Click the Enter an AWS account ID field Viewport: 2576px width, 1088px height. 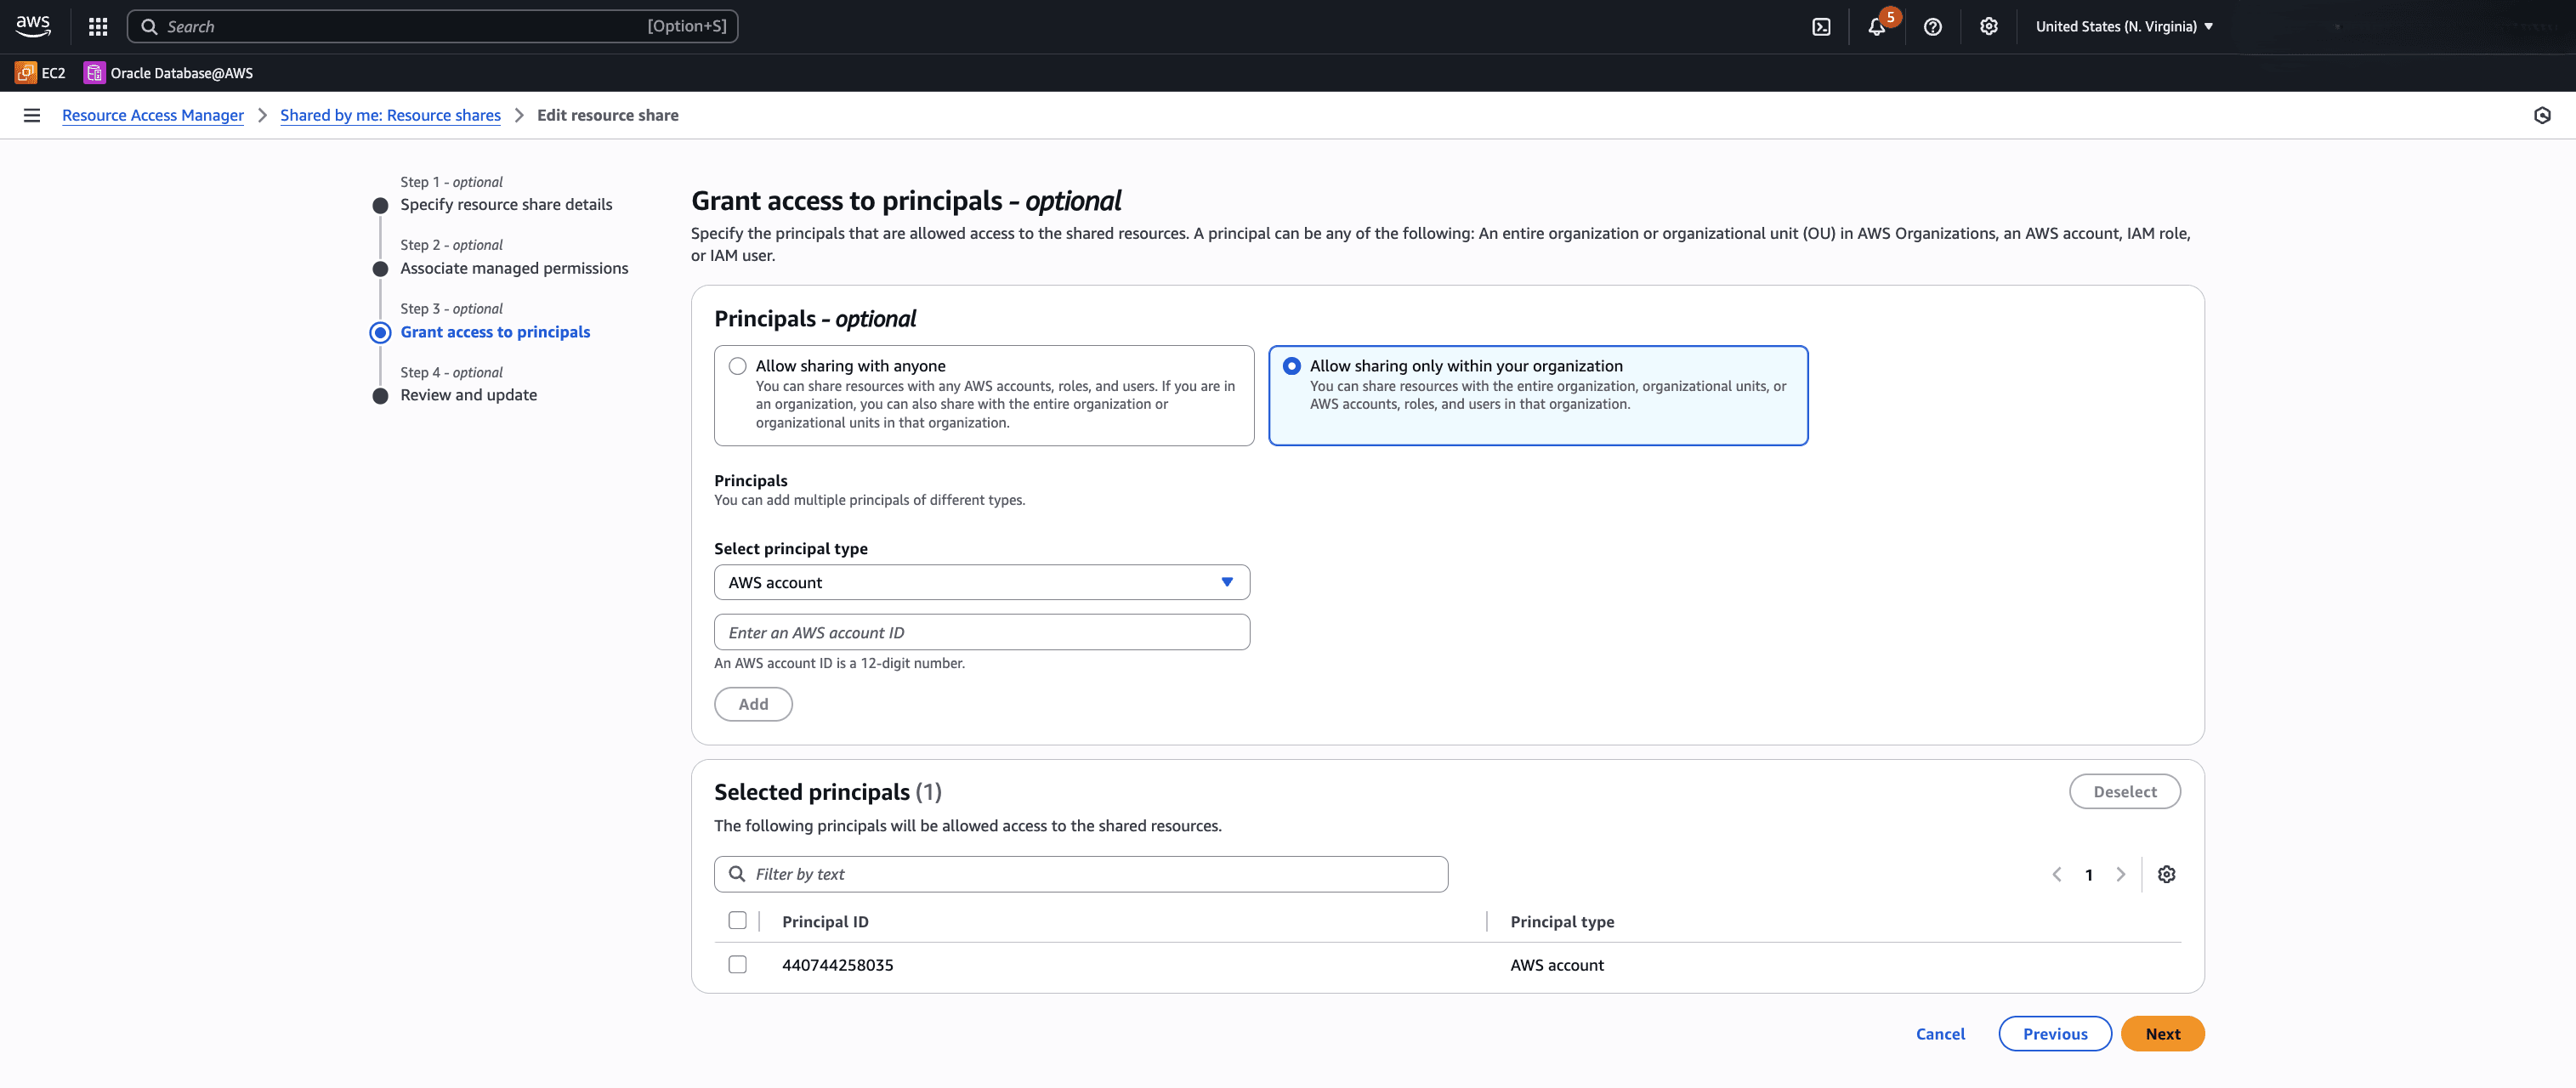click(981, 632)
